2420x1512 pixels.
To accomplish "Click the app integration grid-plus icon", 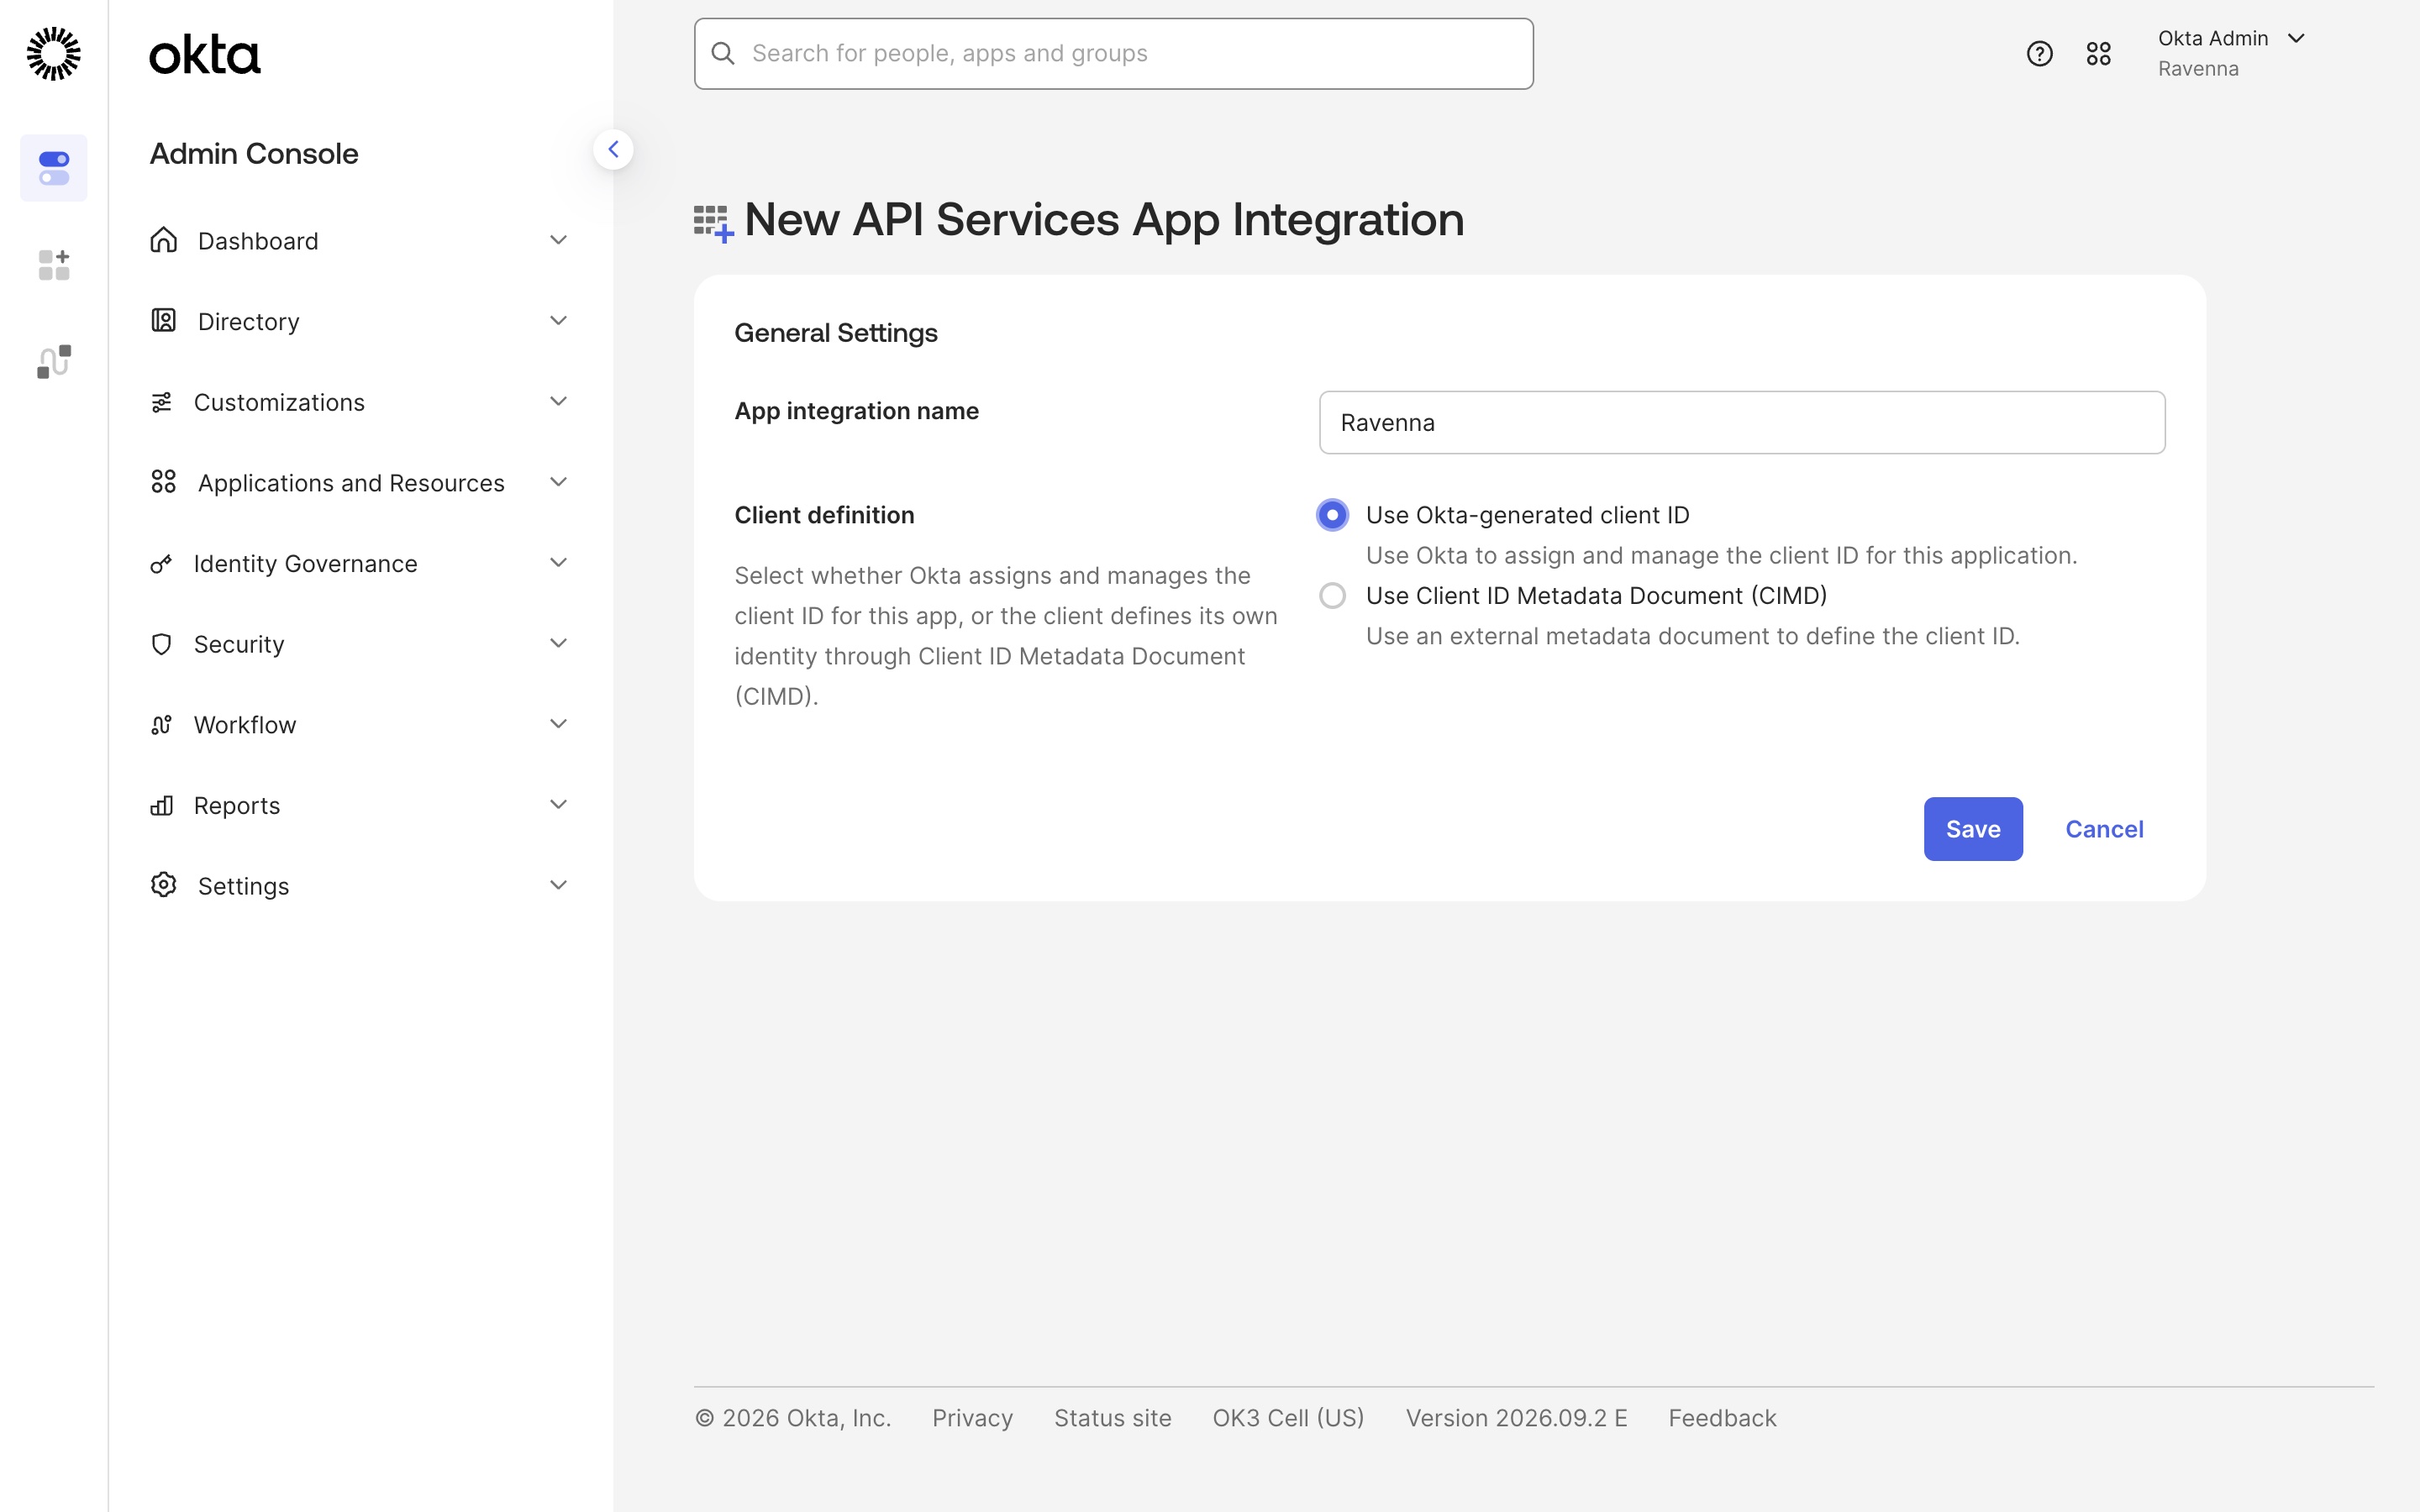I will [714, 223].
